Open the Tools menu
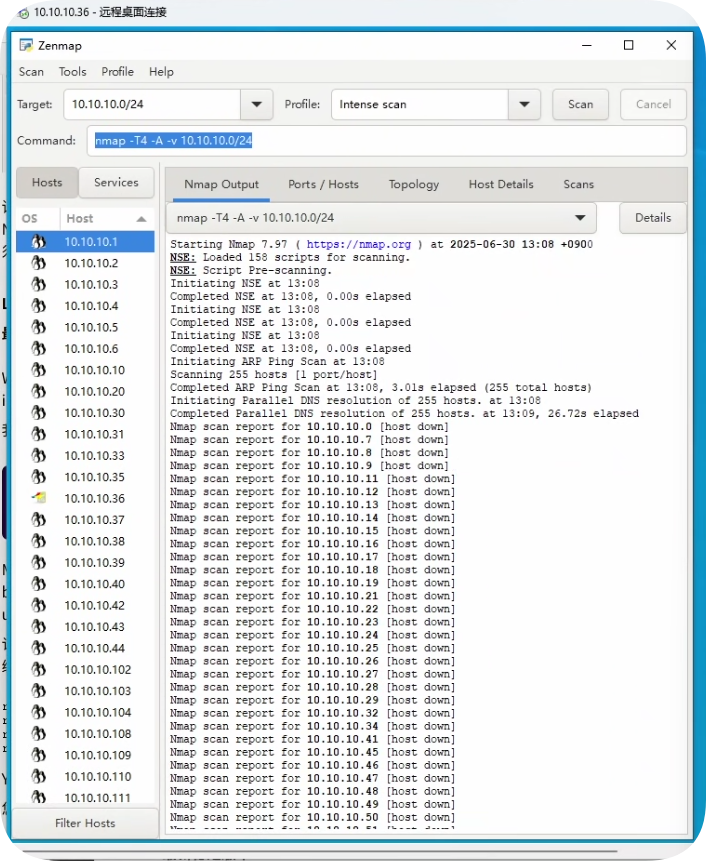This screenshot has width=706, height=861. pos(72,72)
